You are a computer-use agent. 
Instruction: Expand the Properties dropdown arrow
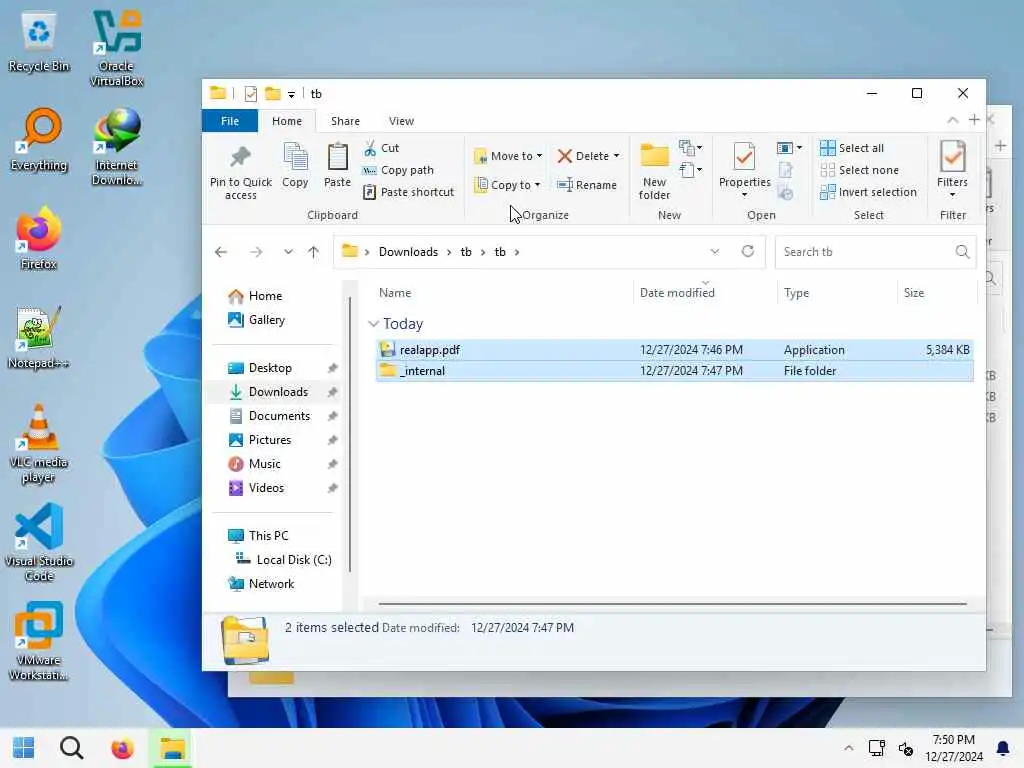(x=744, y=194)
